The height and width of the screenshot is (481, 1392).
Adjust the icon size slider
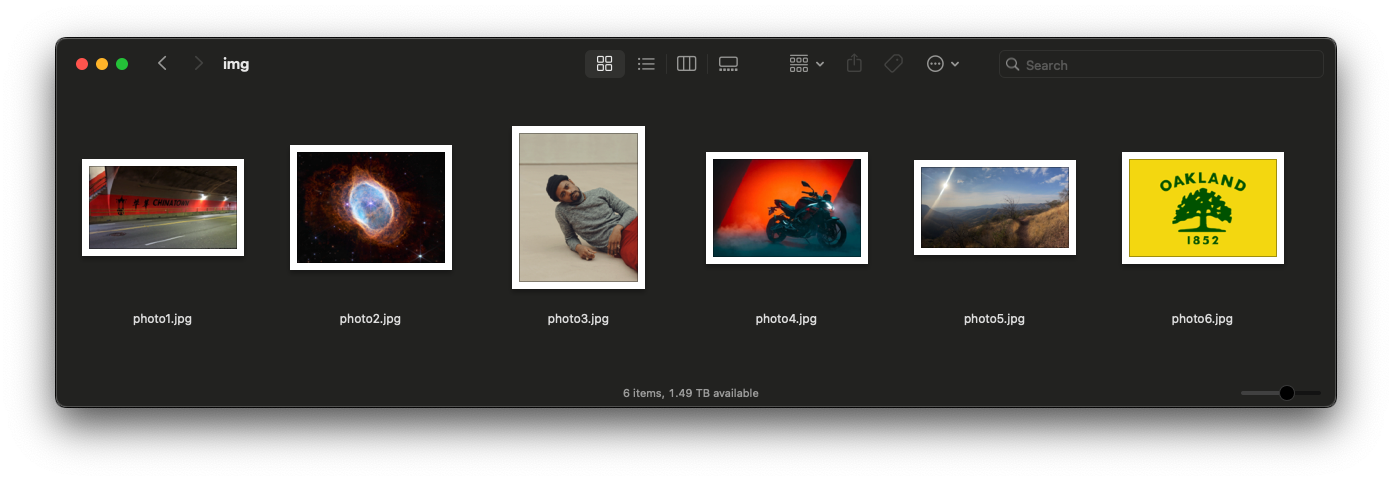(1286, 393)
